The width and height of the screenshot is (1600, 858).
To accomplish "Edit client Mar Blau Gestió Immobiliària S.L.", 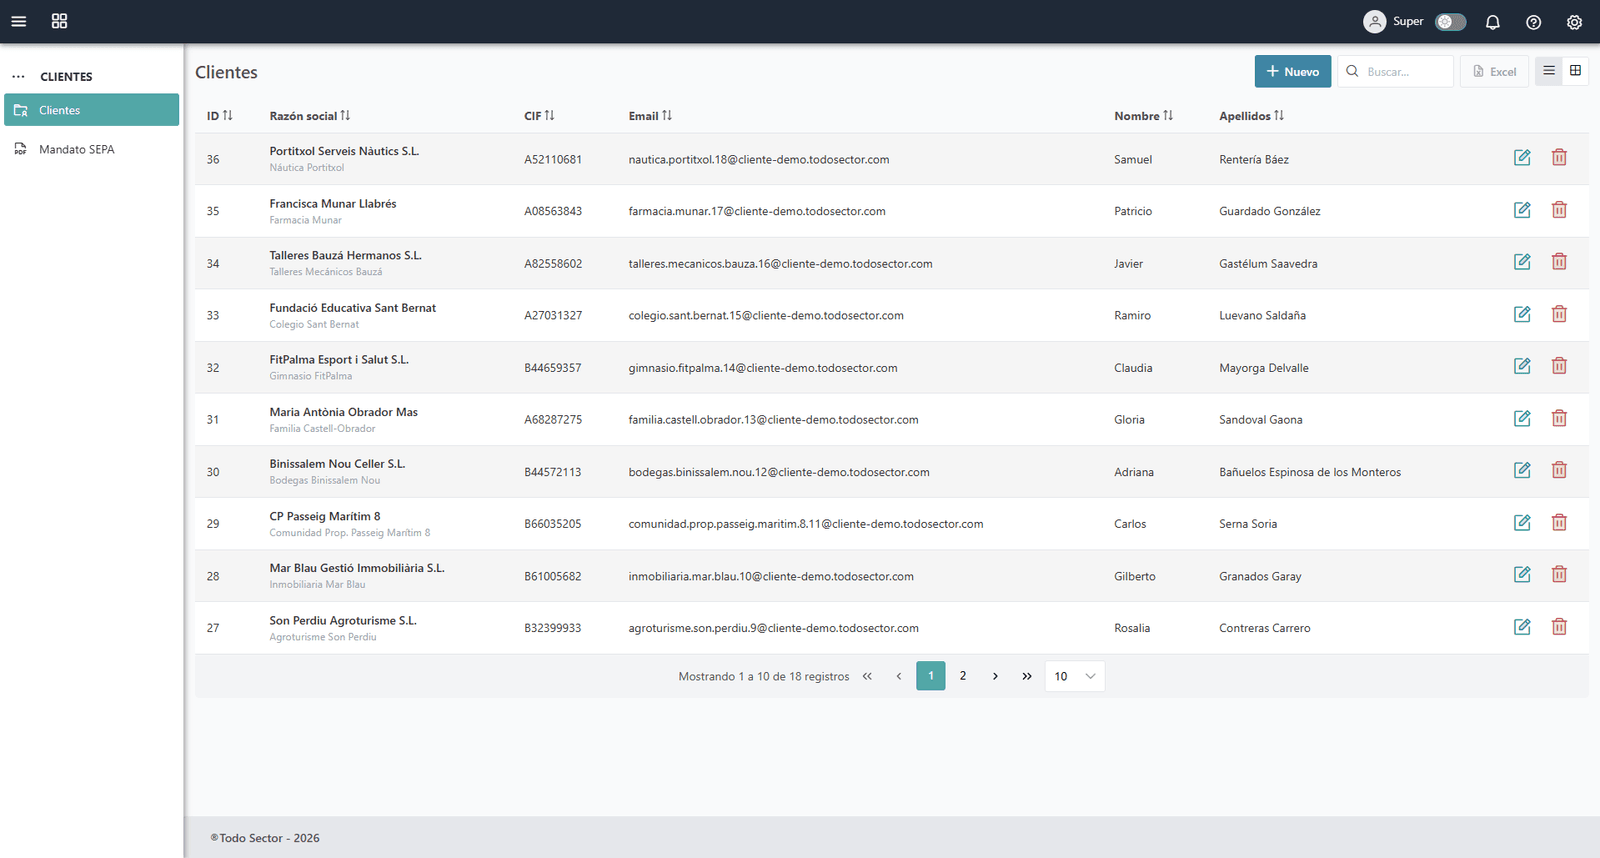I will click(x=1522, y=574).
